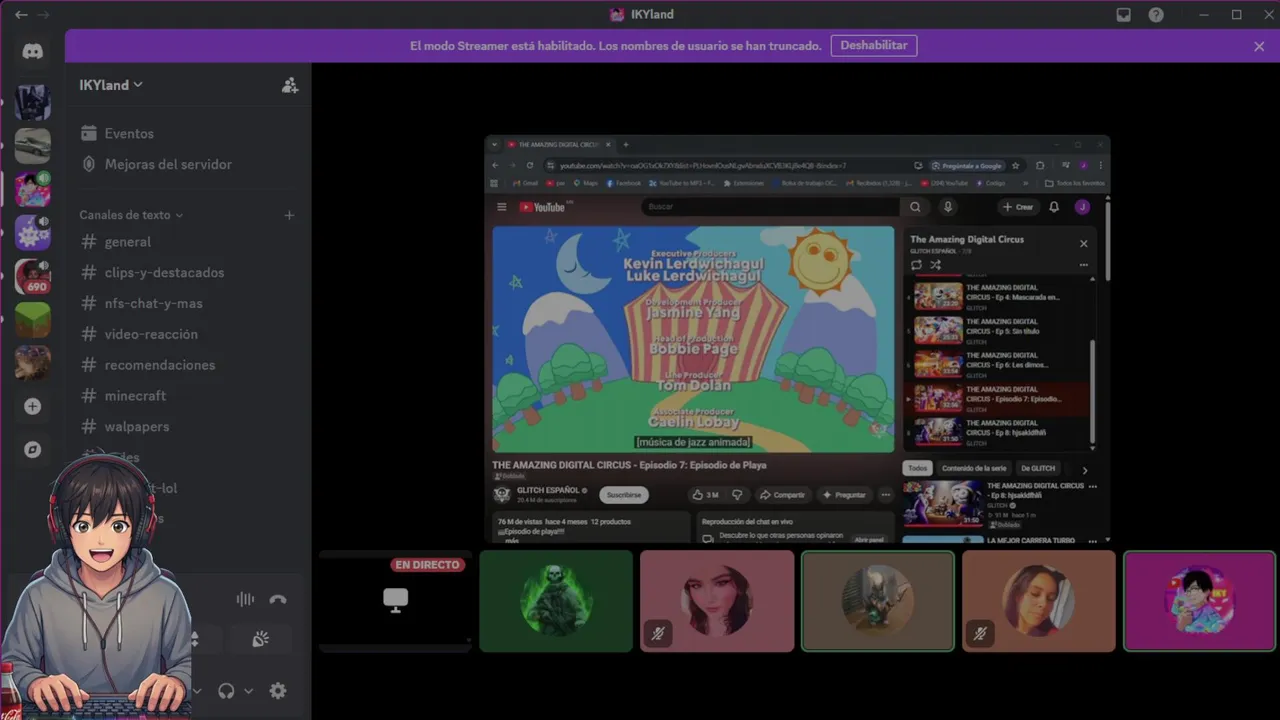
Task: Open streamed Chrome three-dot menu
Action: pyautogui.click(x=1101, y=165)
